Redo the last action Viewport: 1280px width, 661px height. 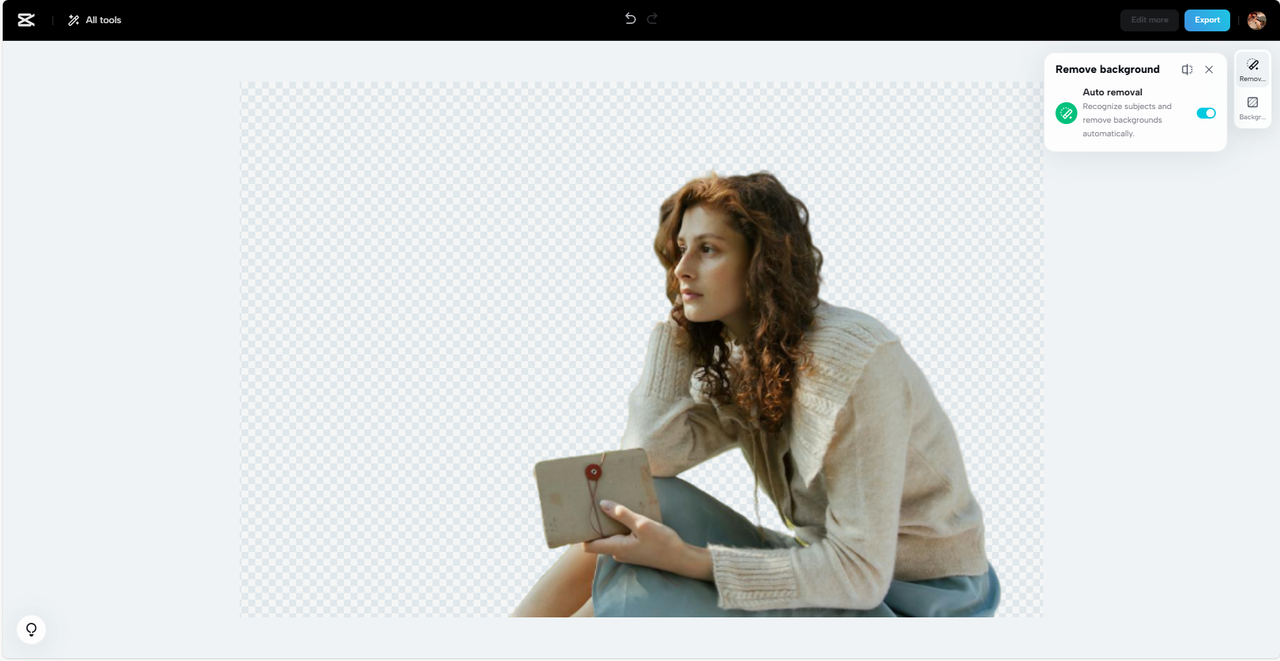652,19
